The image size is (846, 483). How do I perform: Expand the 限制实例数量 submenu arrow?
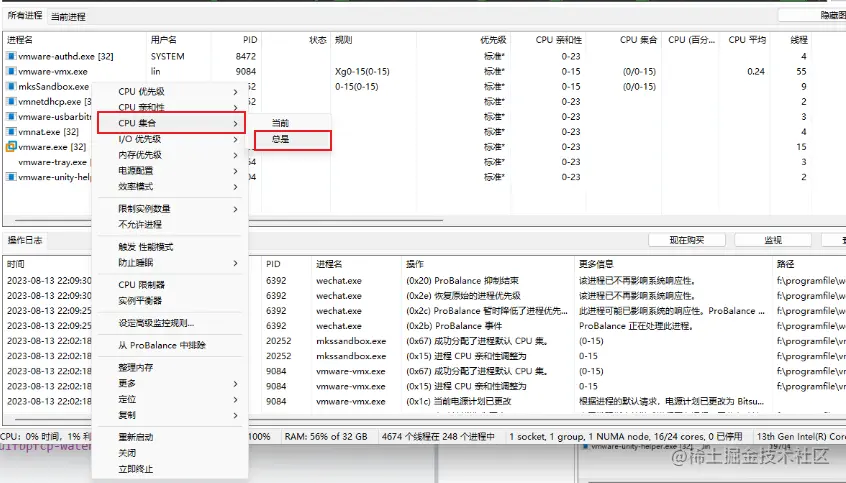click(x=235, y=209)
